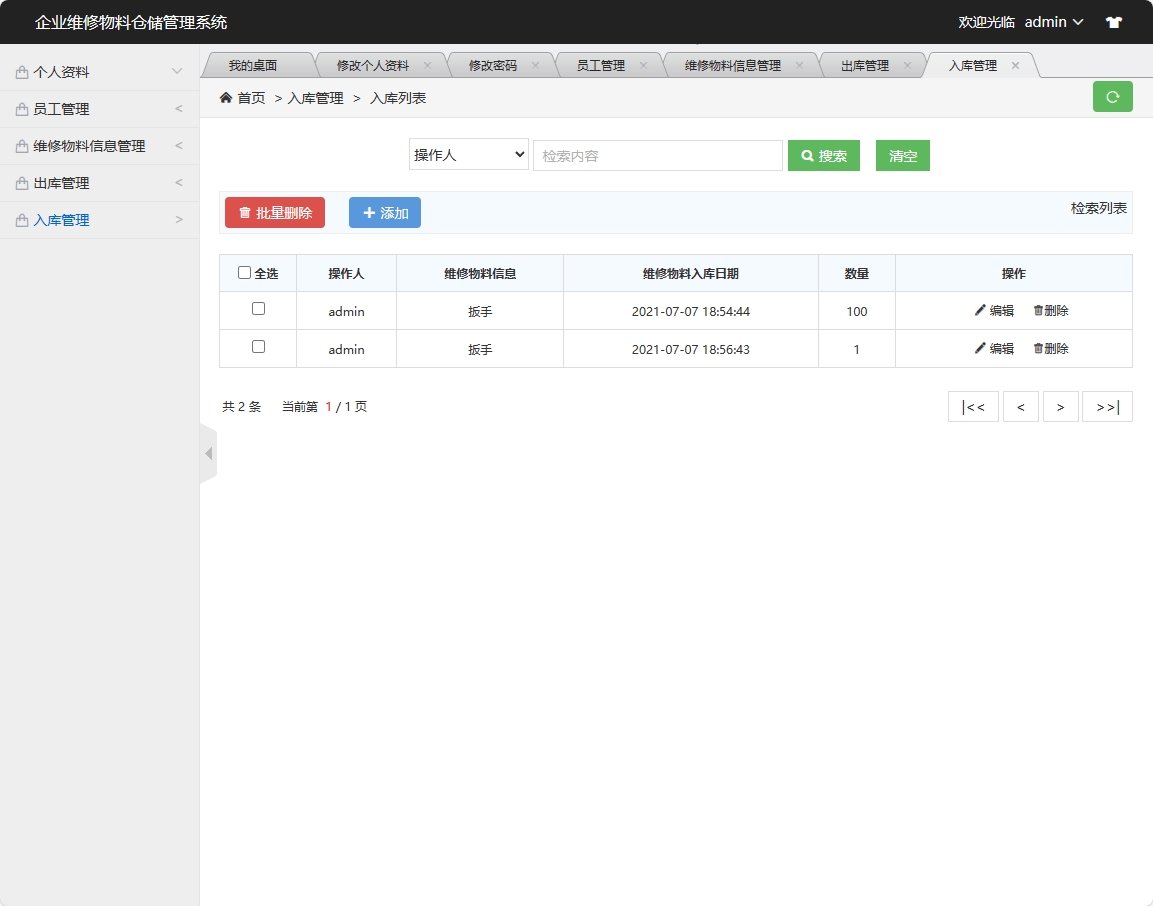This screenshot has width=1153, height=906.
Task: Open the 操作人 dropdown selector
Action: click(x=468, y=154)
